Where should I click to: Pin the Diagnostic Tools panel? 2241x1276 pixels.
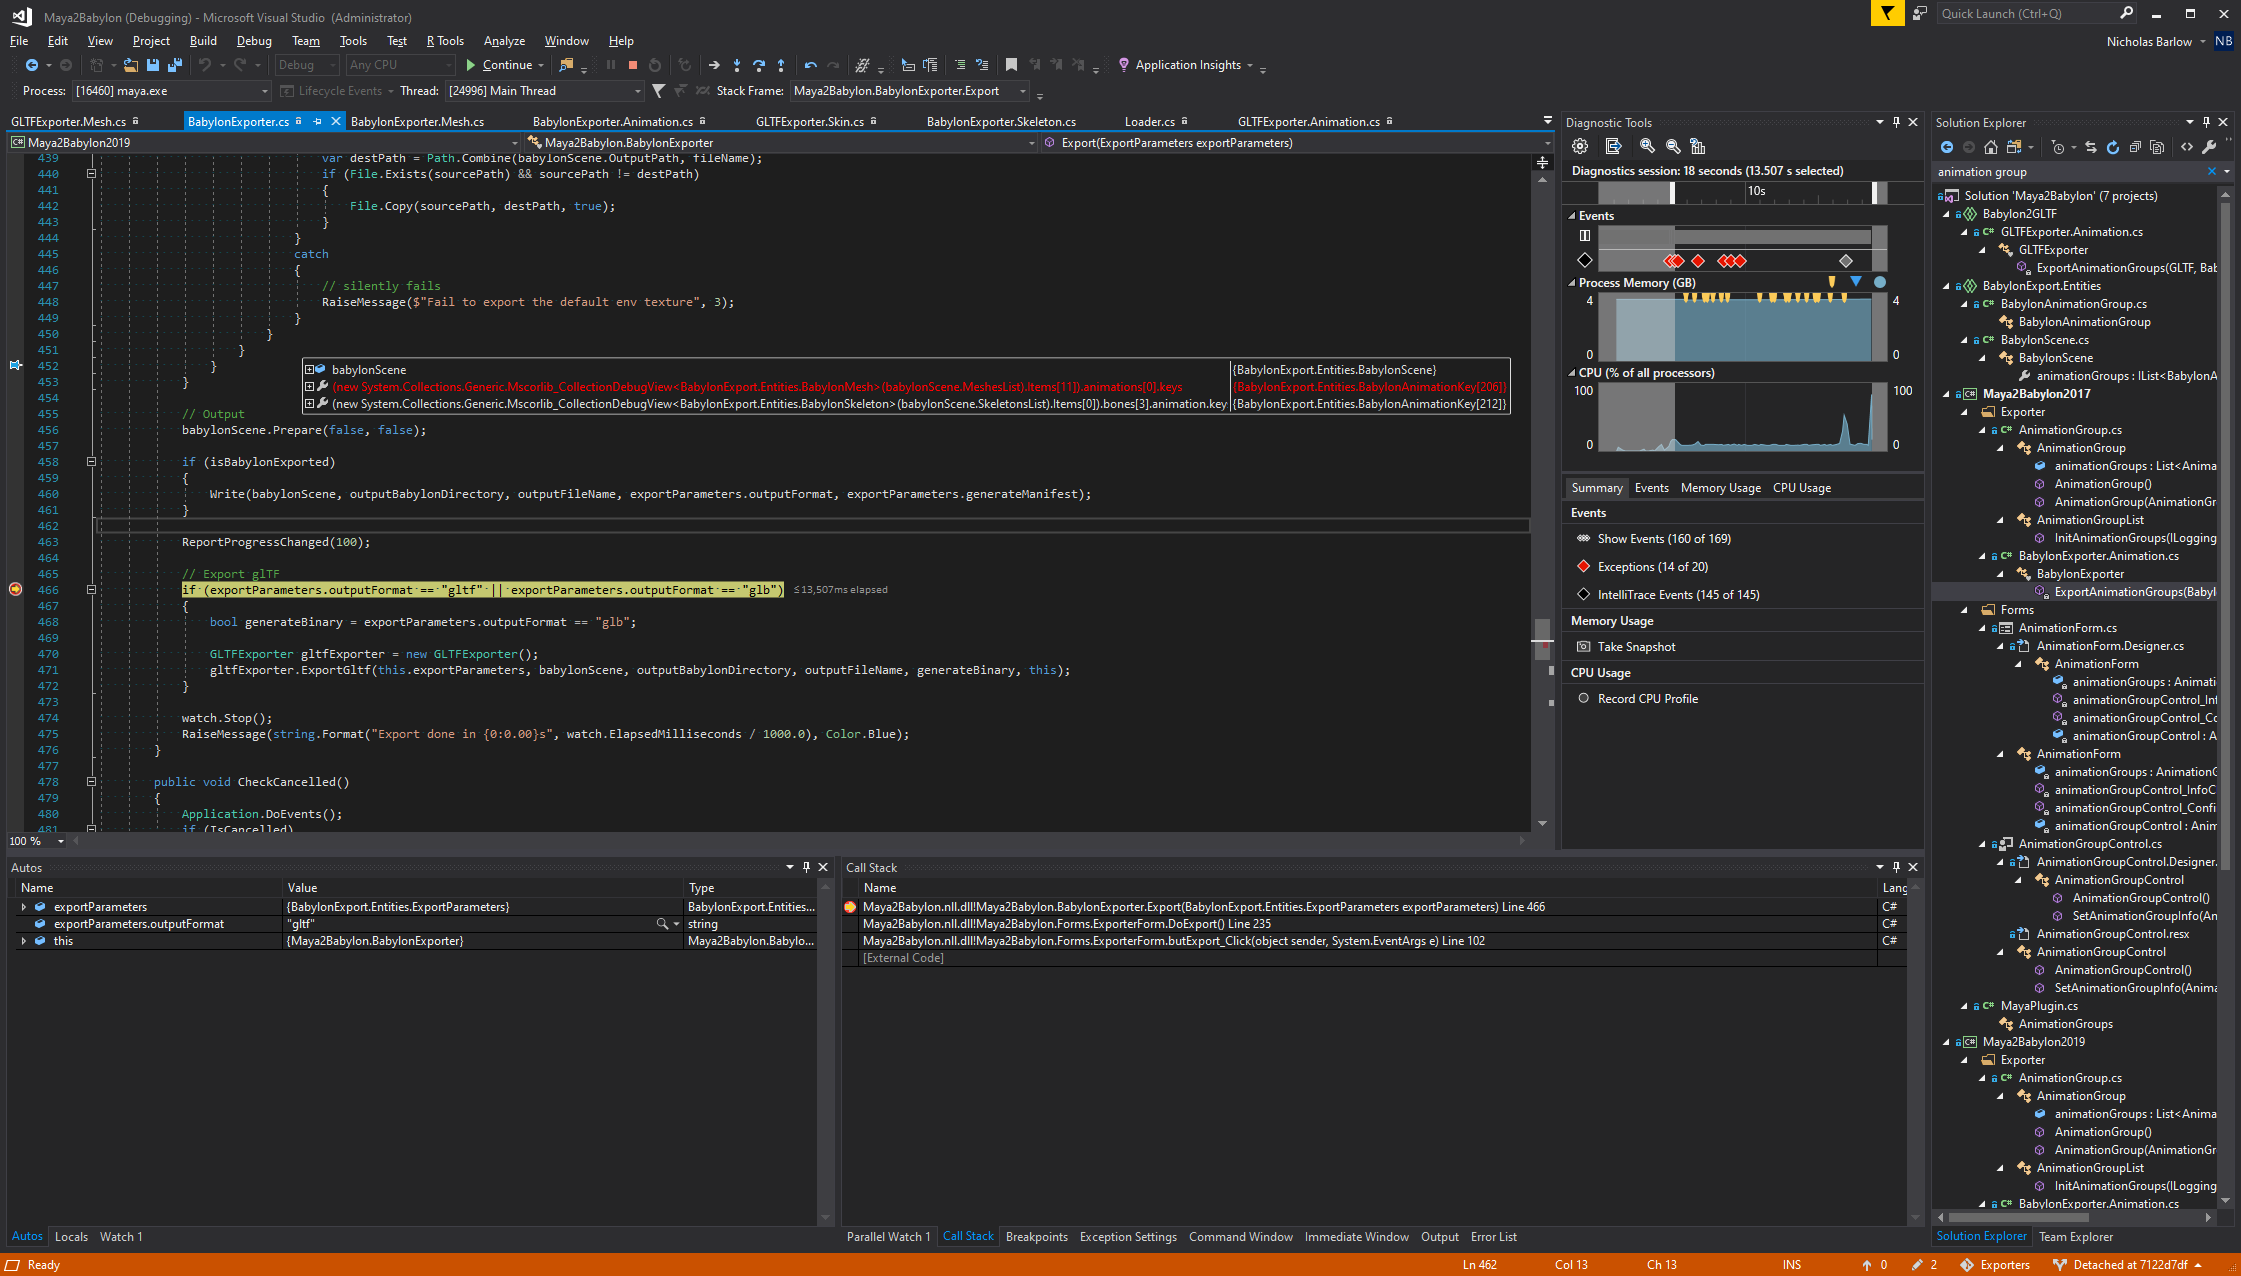1896,122
